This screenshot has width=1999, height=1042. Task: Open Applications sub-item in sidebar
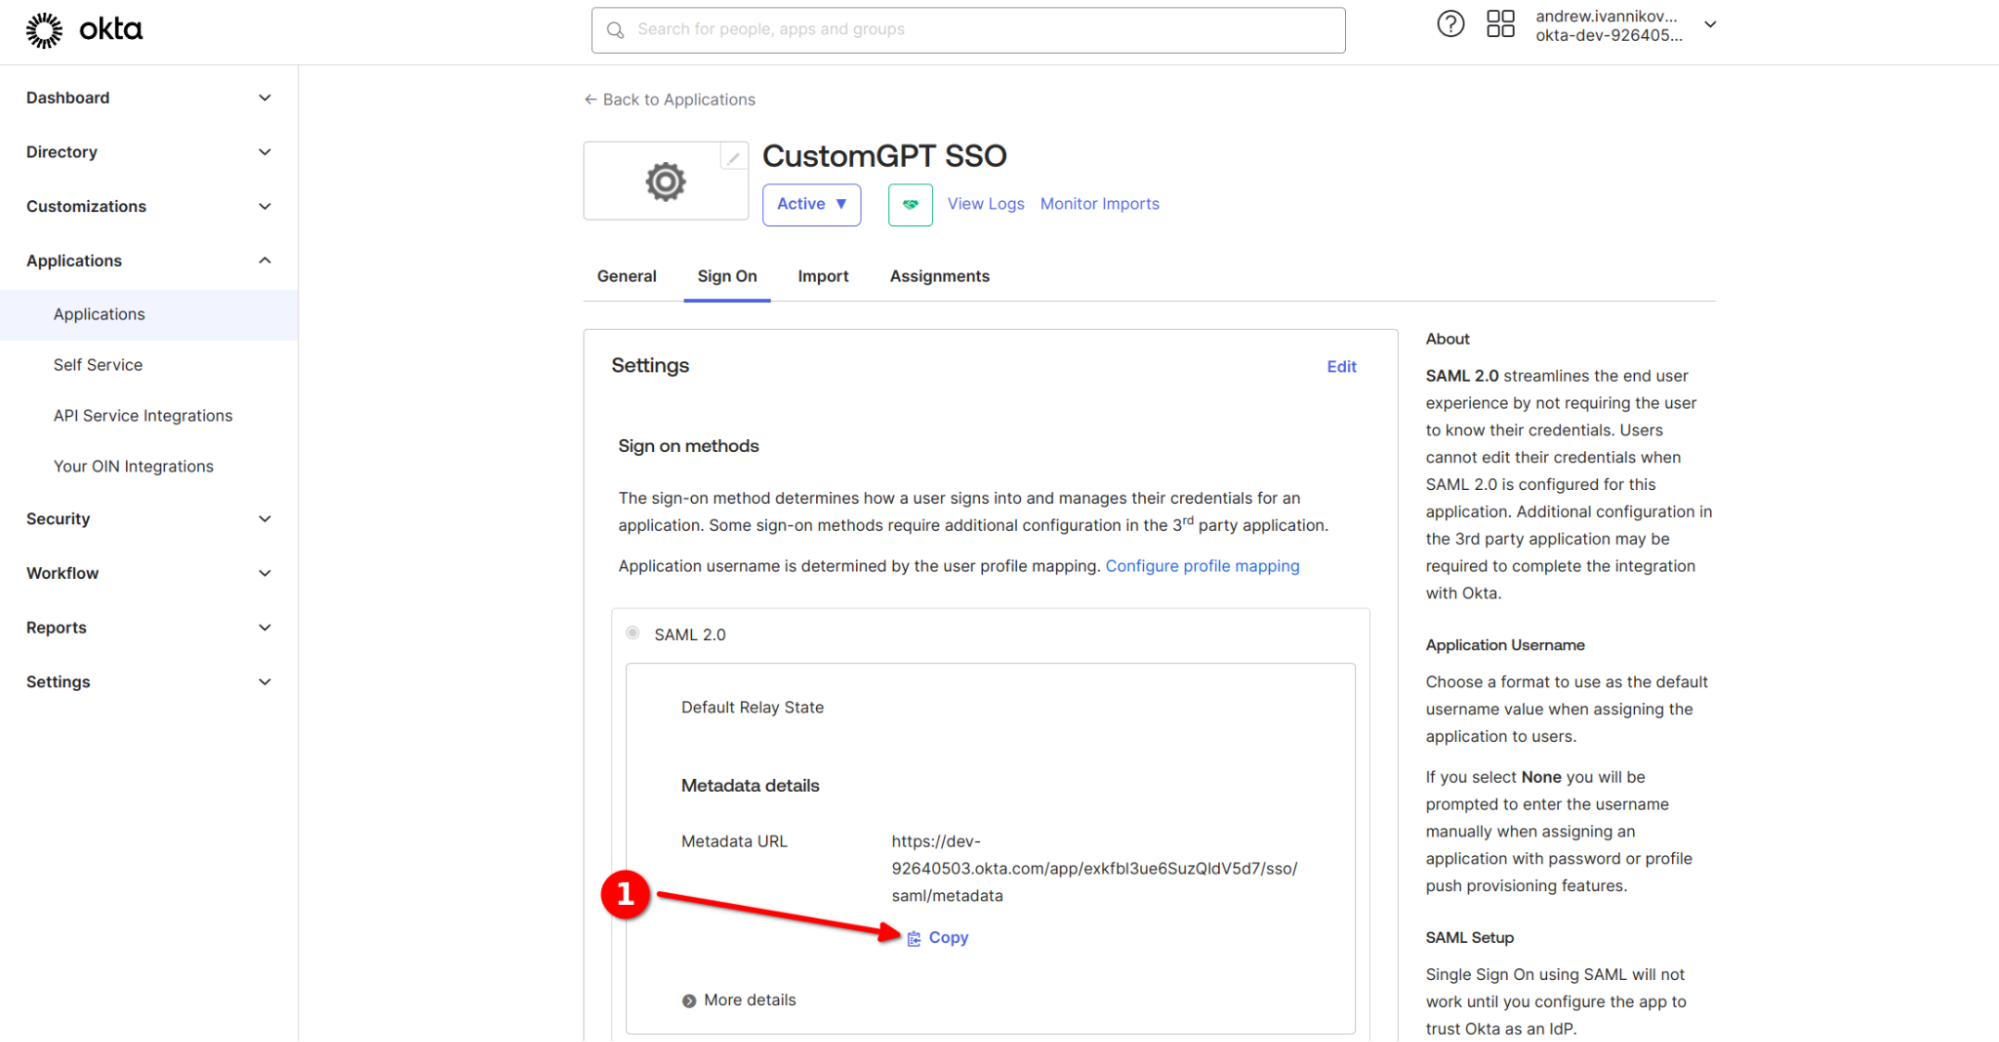tap(149, 315)
